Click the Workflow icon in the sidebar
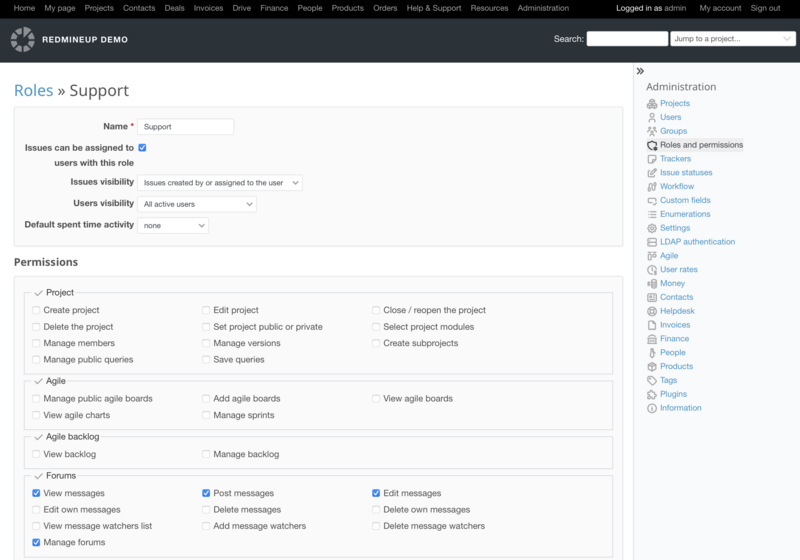Image resolution: width=800 pixels, height=560 pixels. 652,187
